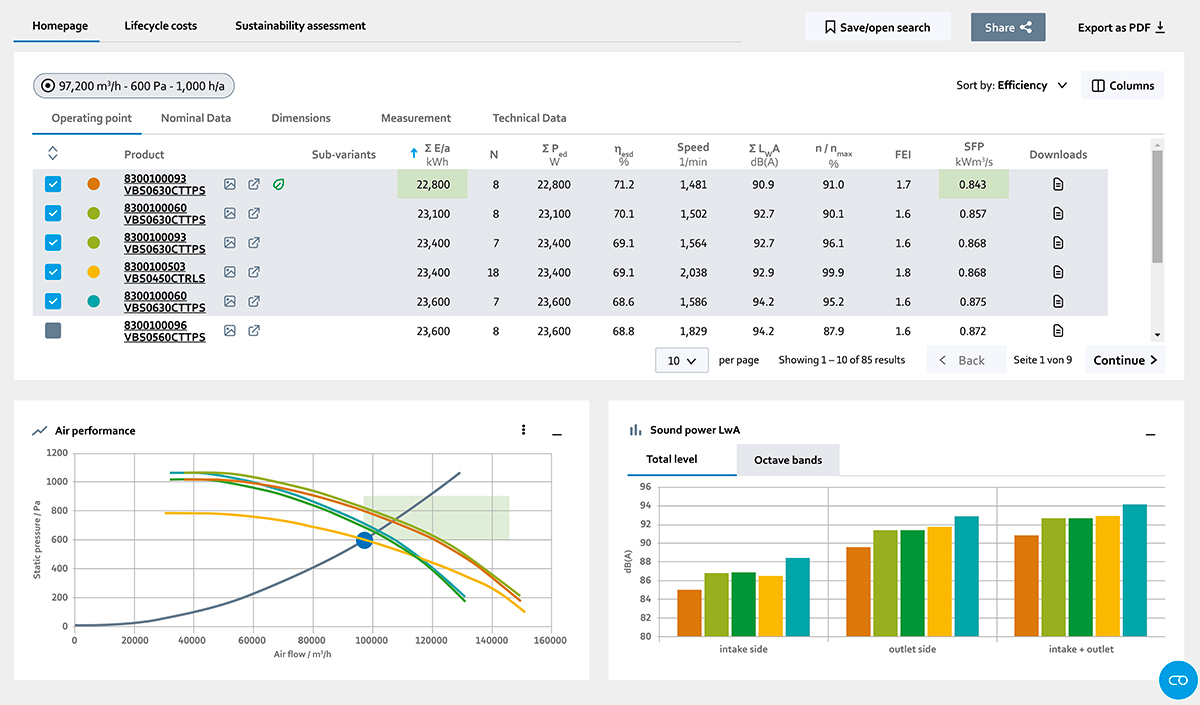Open the 10 per page dropdown
This screenshot has height=705, width=1200.
(682, 361)
